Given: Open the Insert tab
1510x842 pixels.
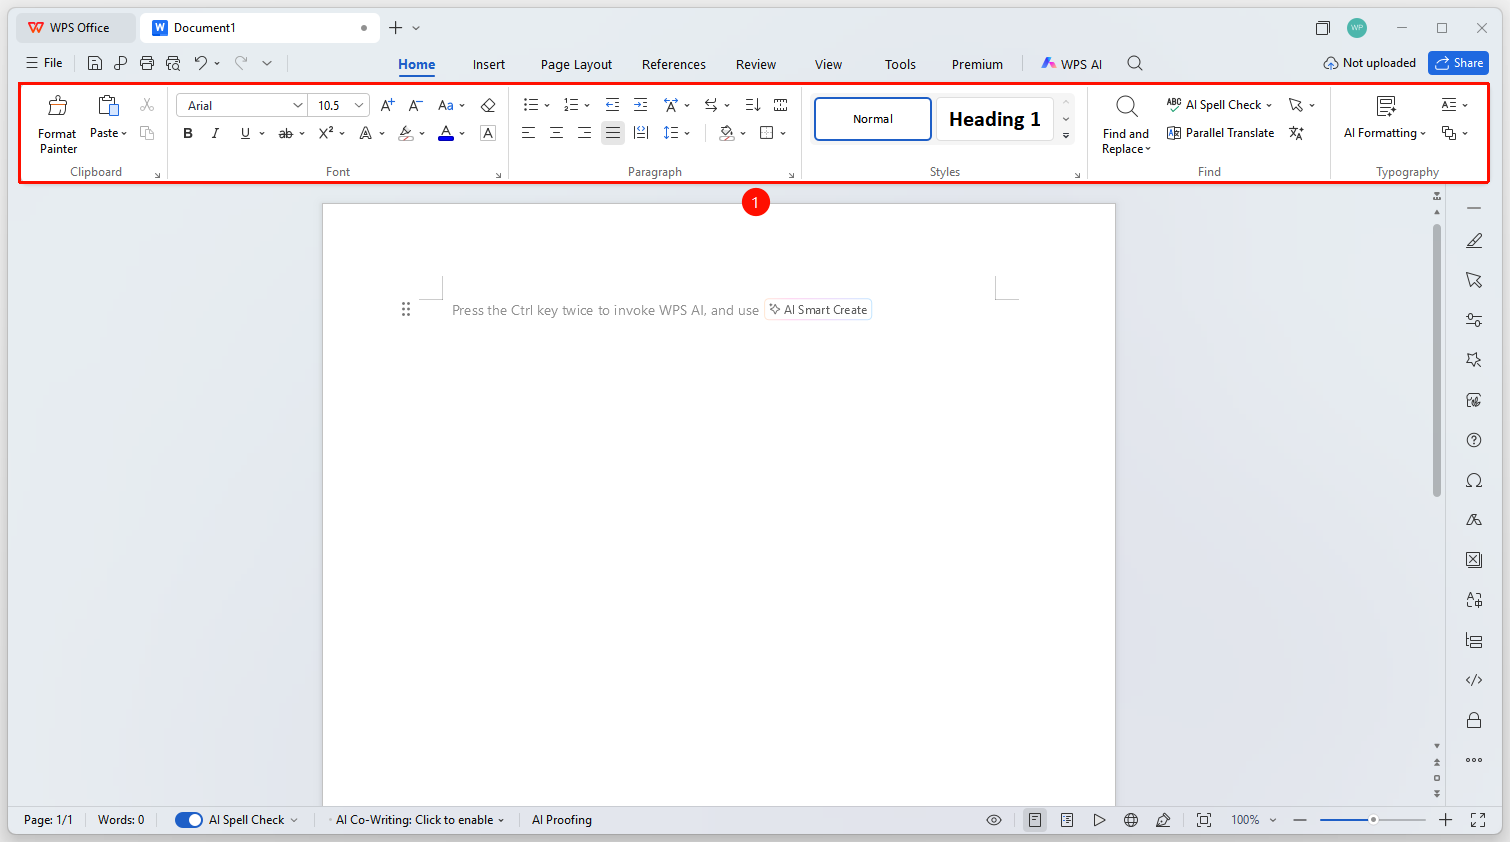Looking at the screenshot, I should pos(489,64).
